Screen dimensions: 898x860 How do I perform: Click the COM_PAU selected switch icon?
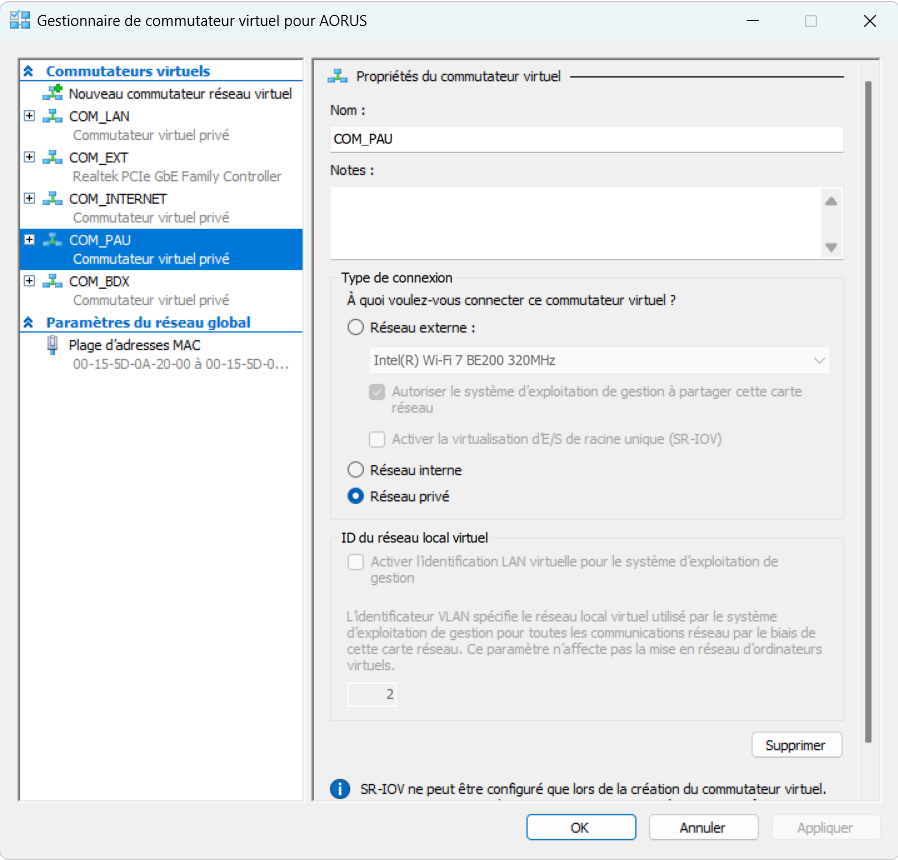pyautogui.click(x=52, y=240)
